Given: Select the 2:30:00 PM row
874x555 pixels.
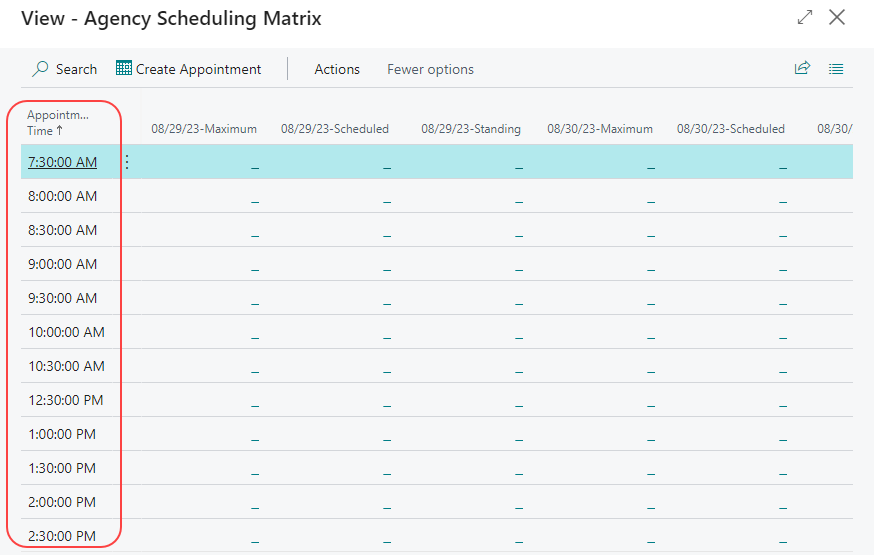Looking at the screenshot, I should [x=63, y=536].
